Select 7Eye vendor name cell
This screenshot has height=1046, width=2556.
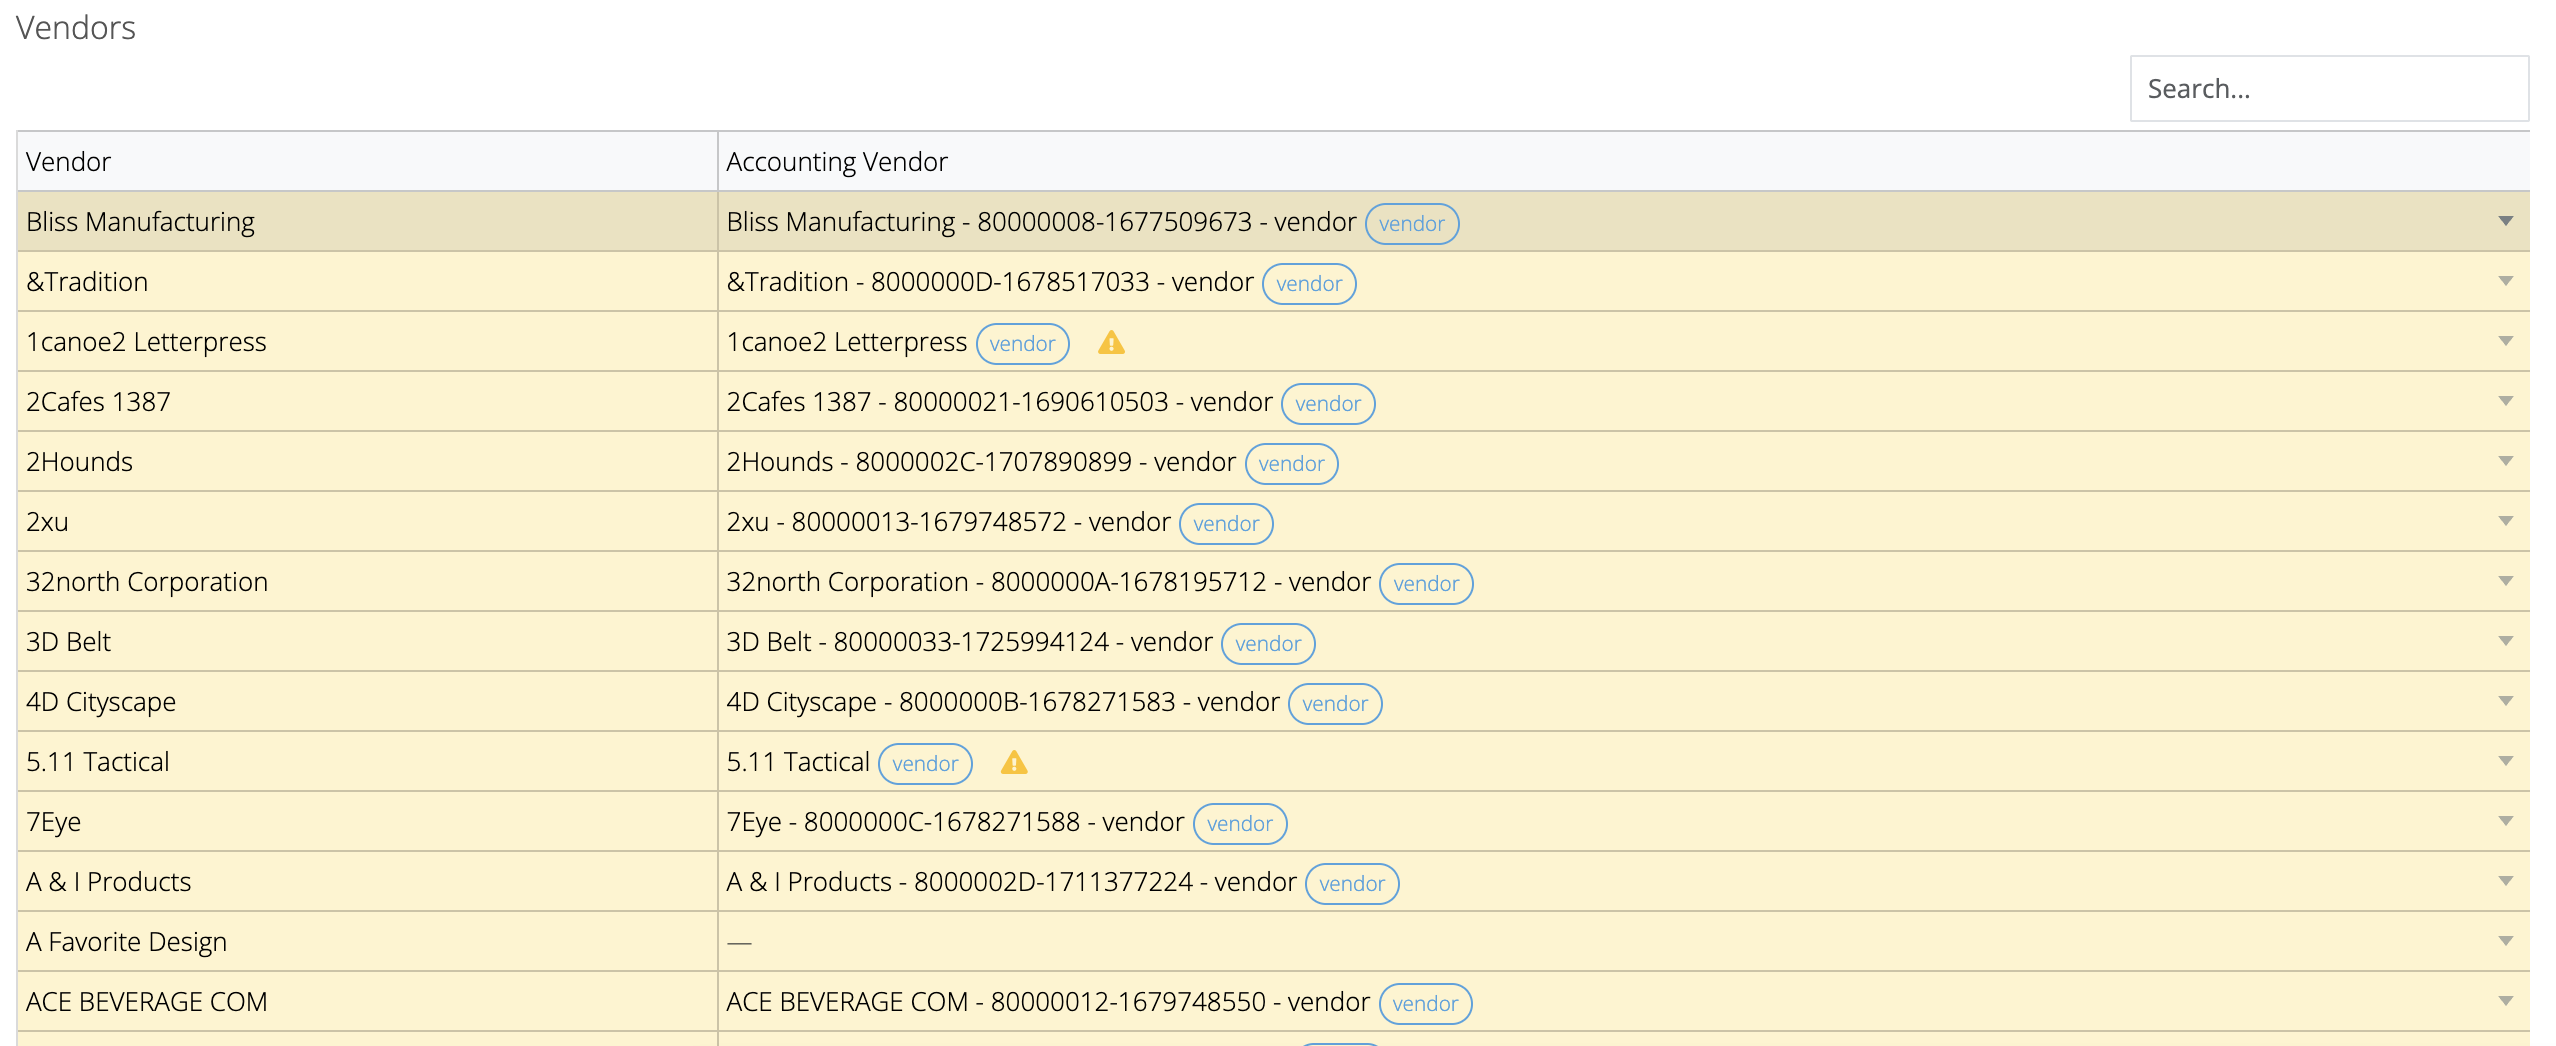click(367, 821)
